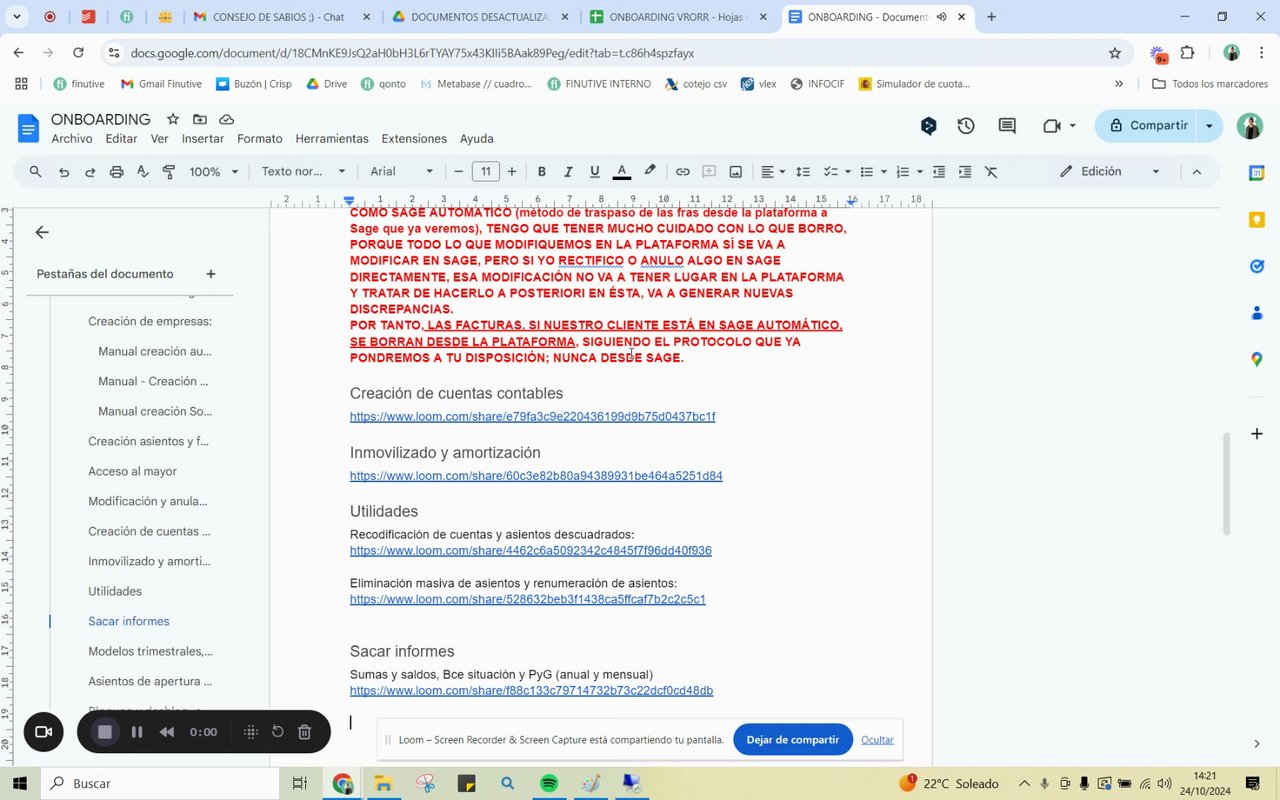Image resolution: width=1280 pixels, height=800 pixels.
Task: Open Spotify from the taskbar
Action: click(549, 784)
